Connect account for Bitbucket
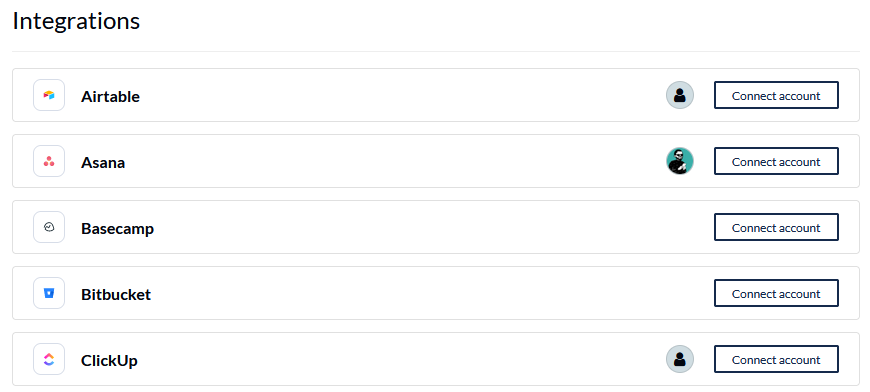This screenshot has width=870, height=392. point(776,293)
